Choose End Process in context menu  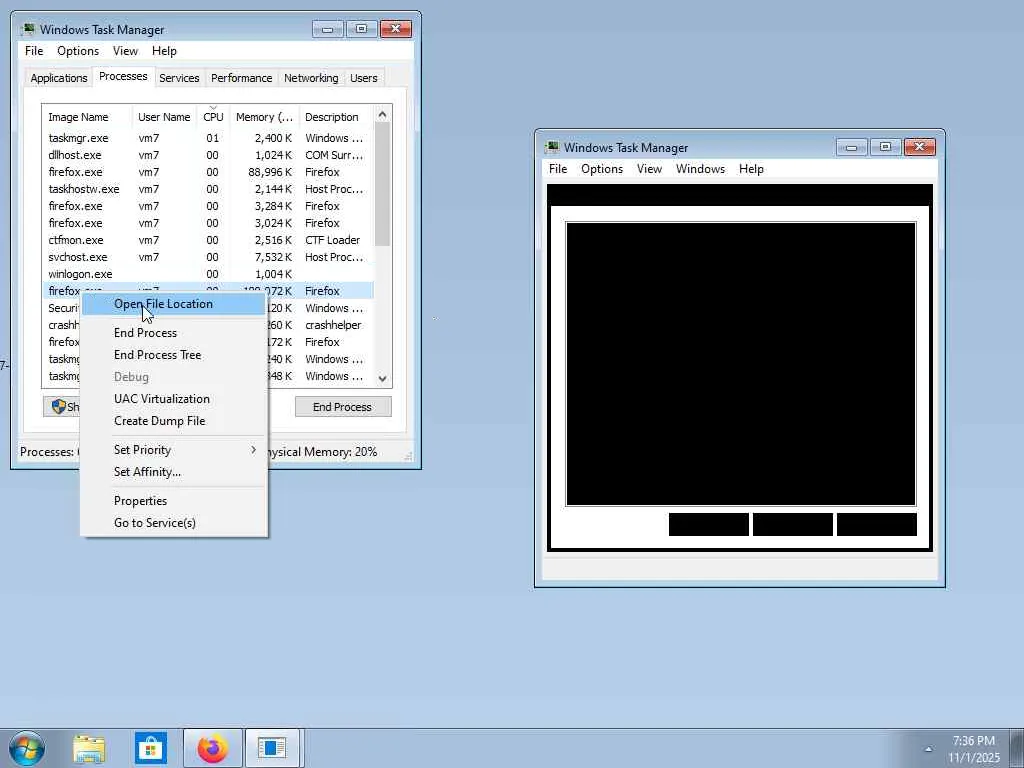(x=173, y=332)
